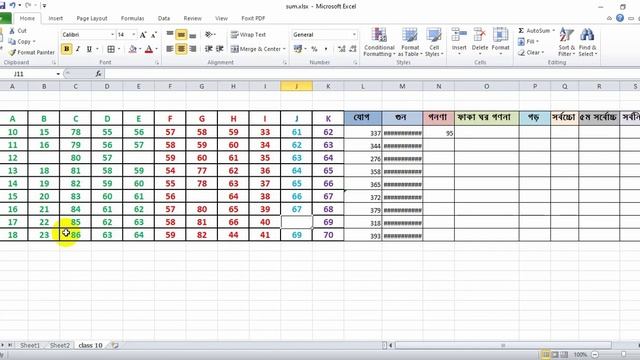640x360 pixels.
Task: Click the Insert Function fx button
Action: [x=98, y=74]
